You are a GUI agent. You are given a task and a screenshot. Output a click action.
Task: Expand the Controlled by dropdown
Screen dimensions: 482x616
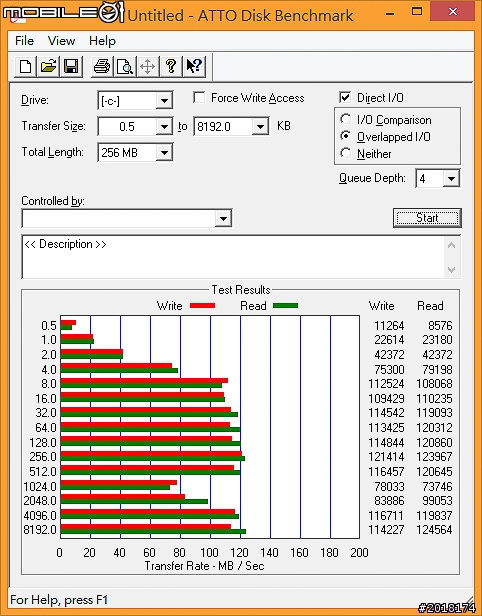pos(223,218)
